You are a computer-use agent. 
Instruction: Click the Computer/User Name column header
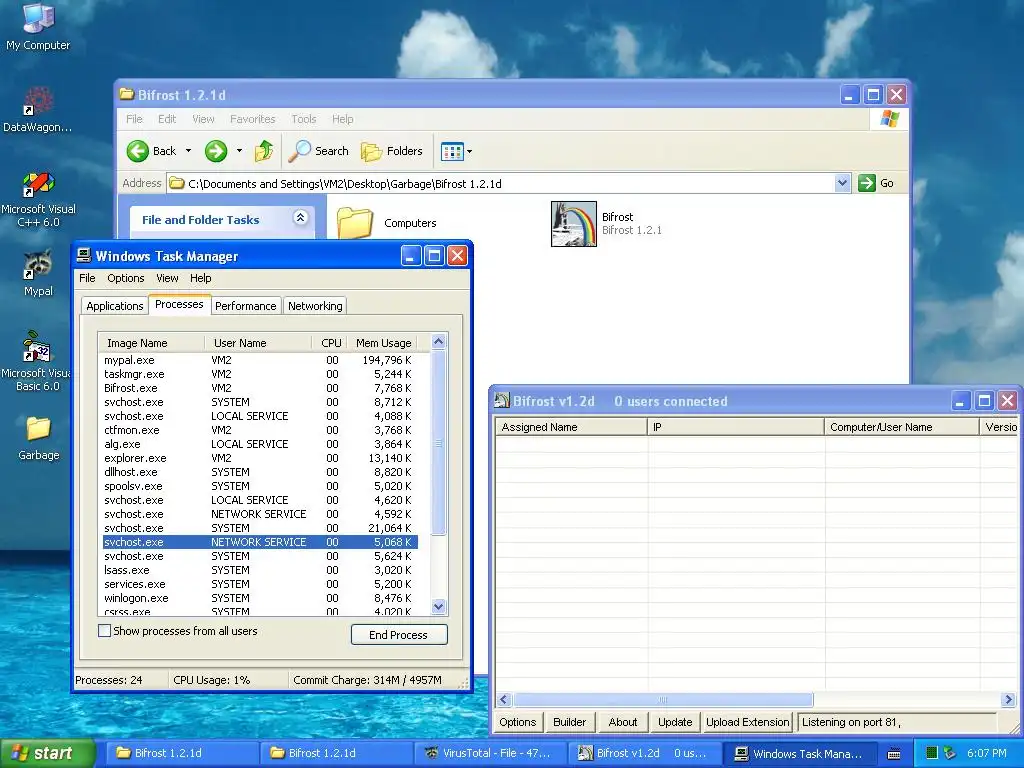pos(902,427)
